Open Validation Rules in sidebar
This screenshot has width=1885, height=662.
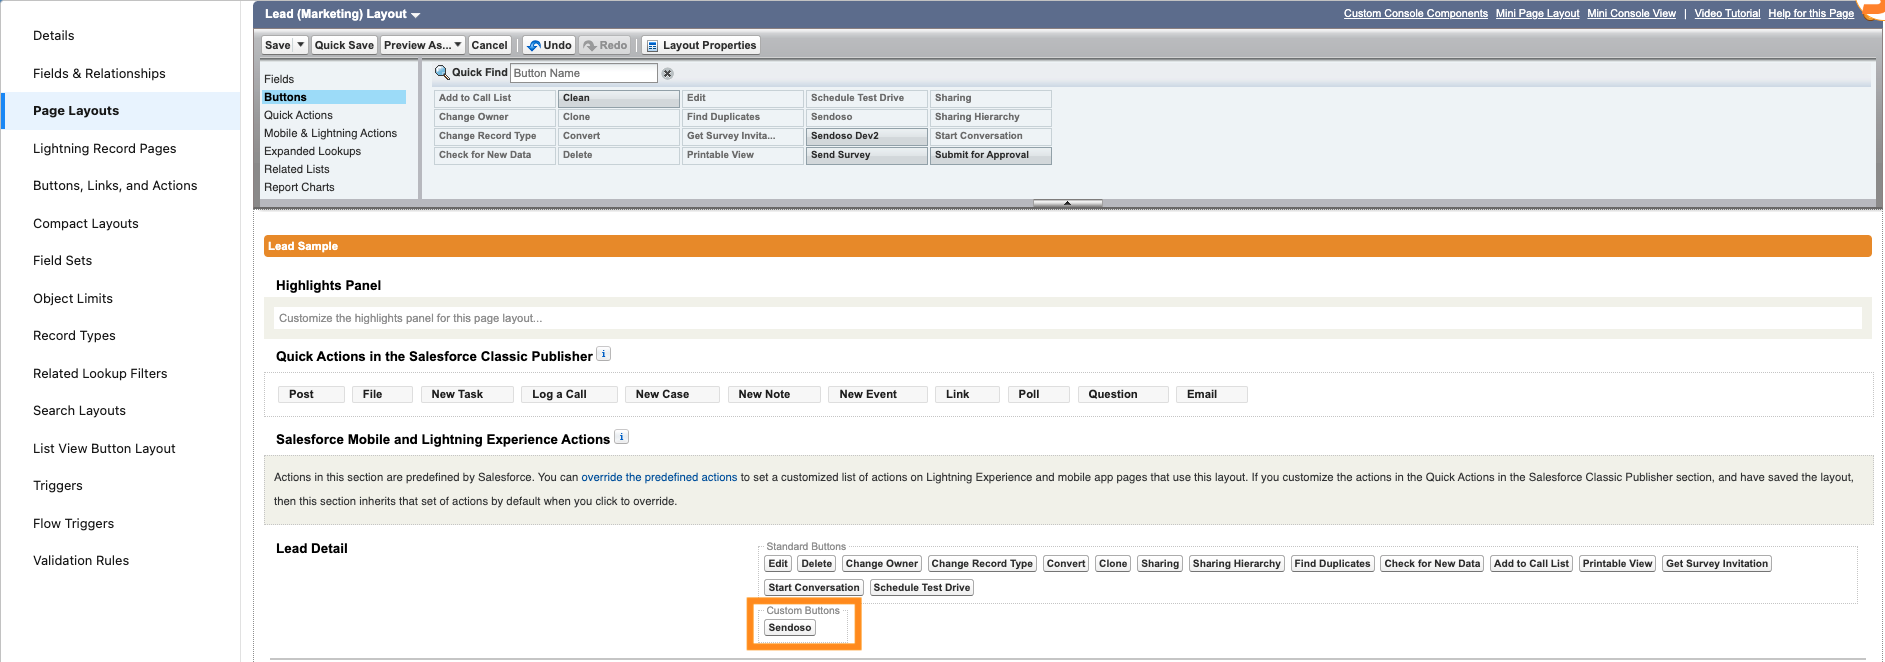(x=81, y=561)
